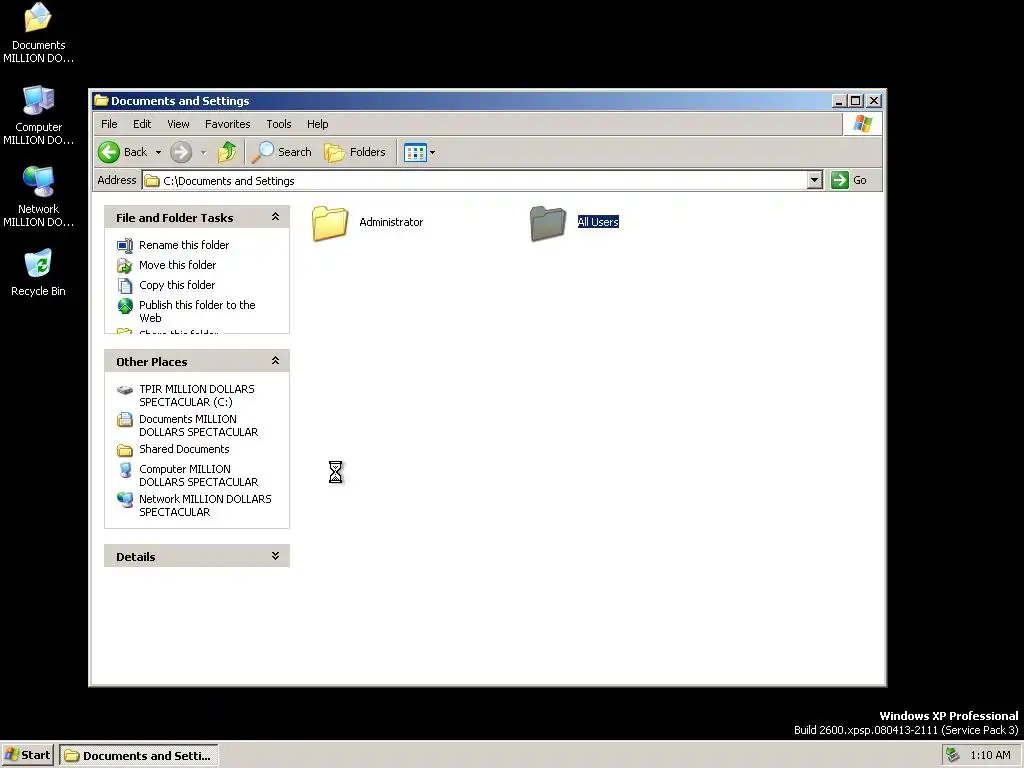The image size is (1024, 768).
Task: Click Publish this folder to the Web
Action: [197, 312]
